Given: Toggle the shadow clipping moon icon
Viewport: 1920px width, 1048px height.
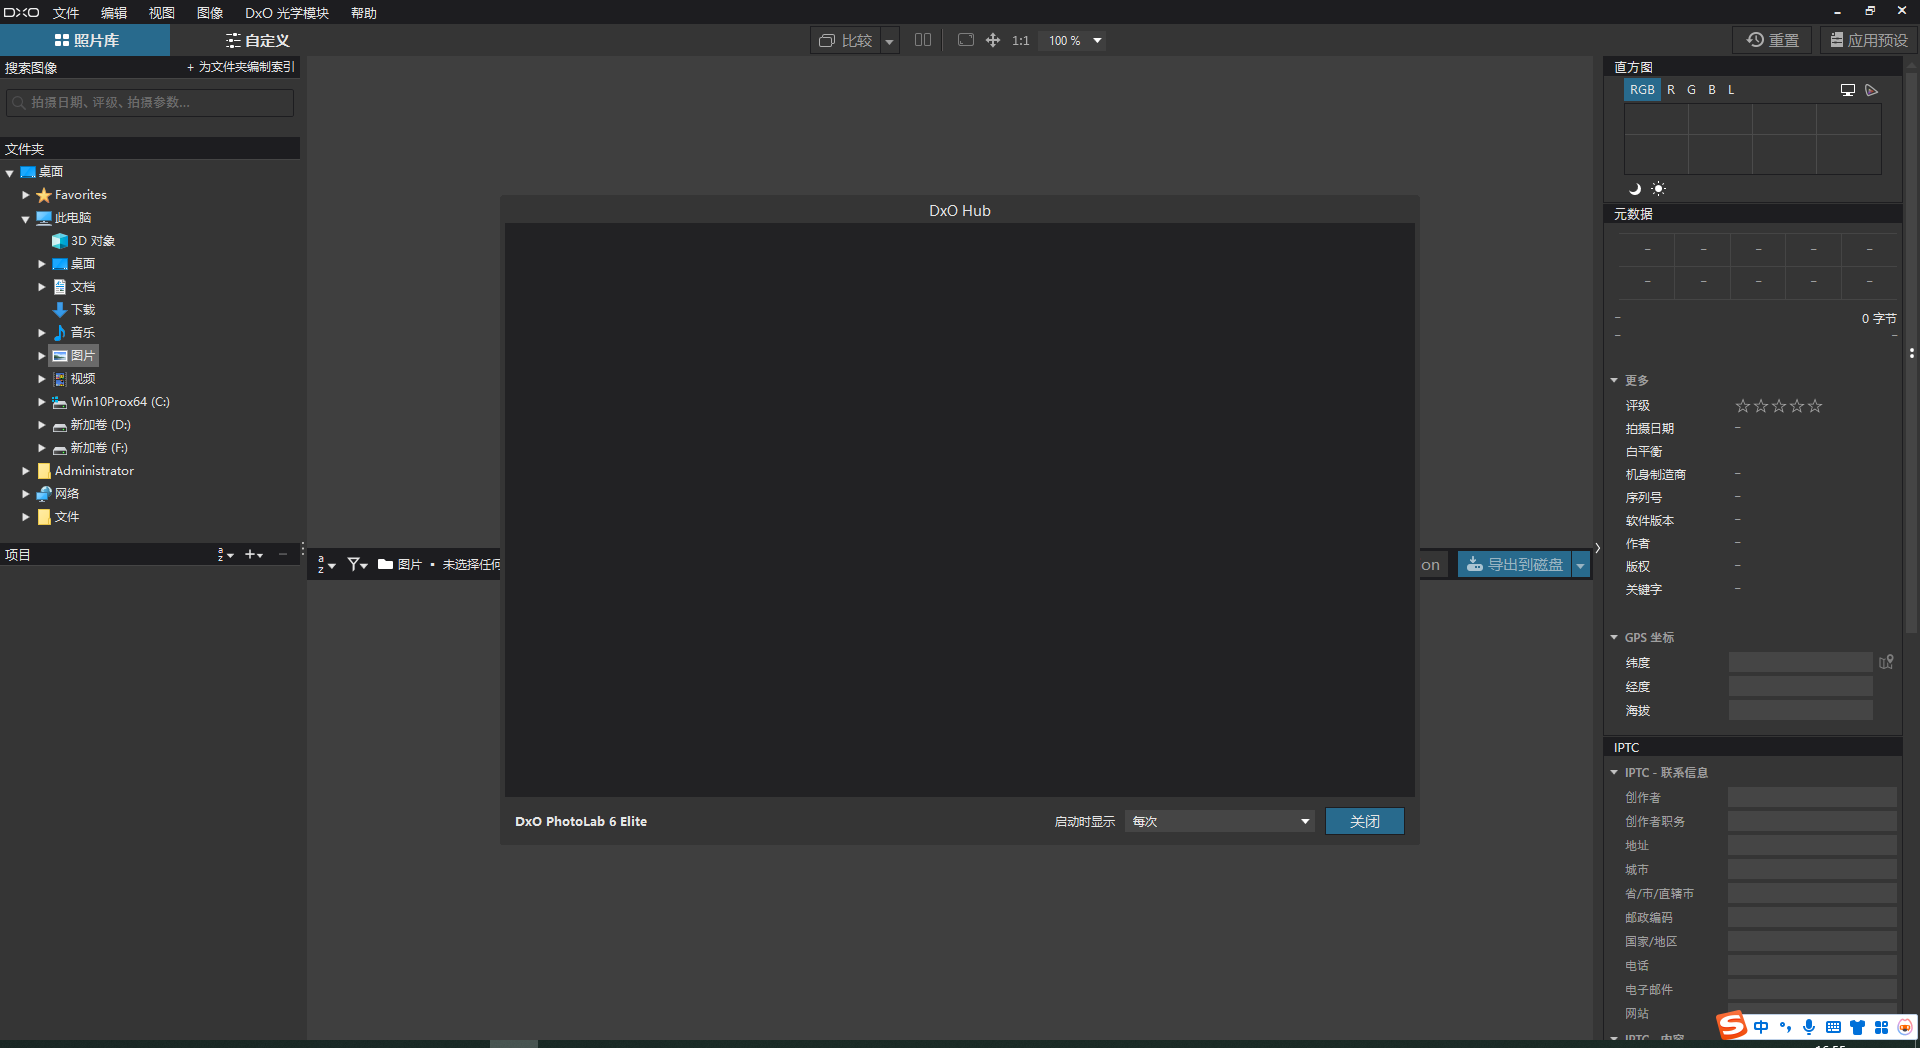Looking at the screenshot, I should coord(1635,189).
